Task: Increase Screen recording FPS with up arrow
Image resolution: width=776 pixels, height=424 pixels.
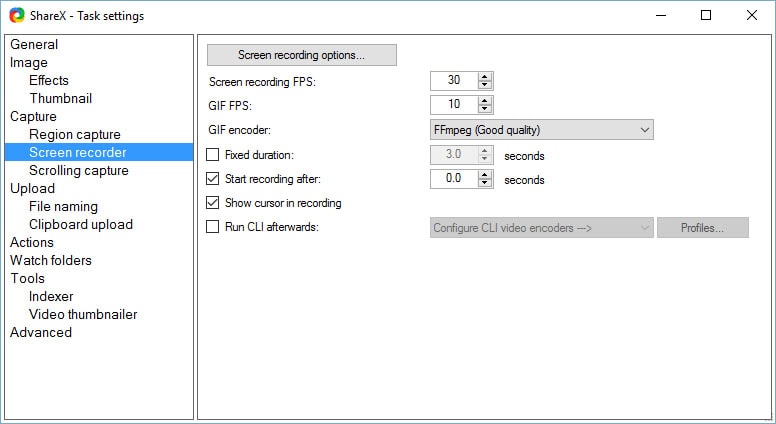Action: [x=485, y=77]
